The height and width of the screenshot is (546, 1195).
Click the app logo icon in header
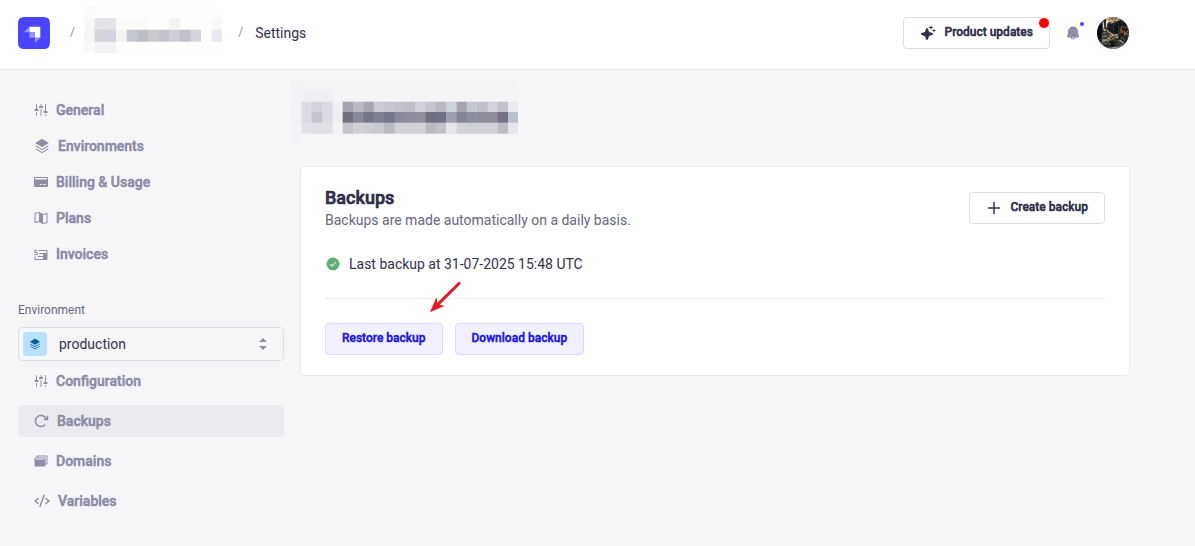click(x=33, y=33)
